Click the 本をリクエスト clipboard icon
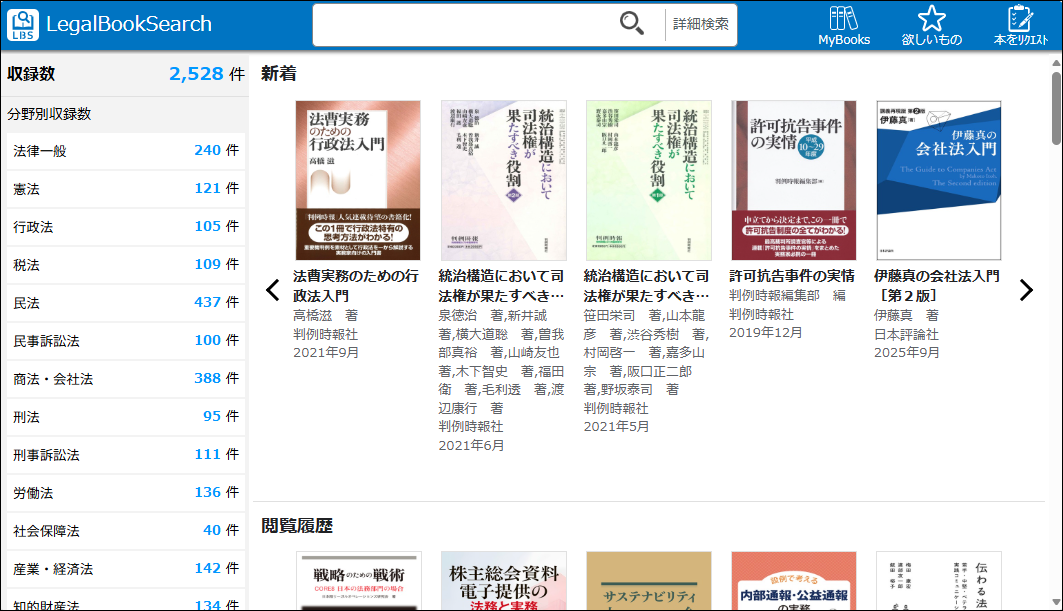Screen dimensions: 1063x611 [x=1020, y=25]
